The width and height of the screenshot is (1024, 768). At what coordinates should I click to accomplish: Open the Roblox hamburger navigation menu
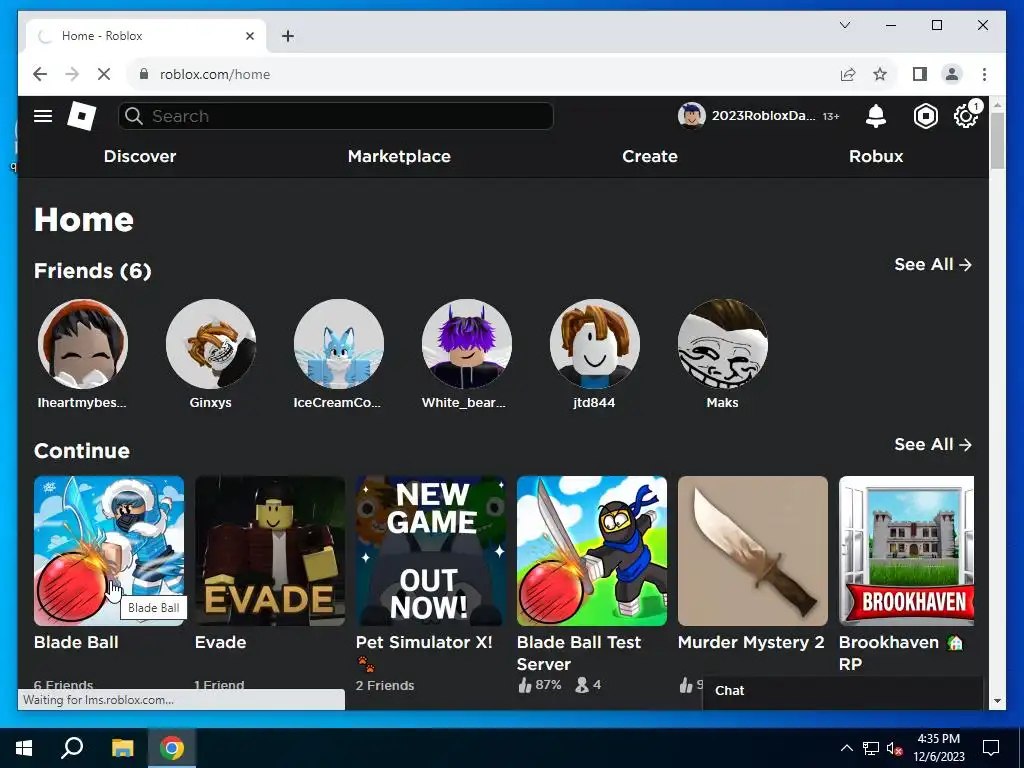(43, 116)
